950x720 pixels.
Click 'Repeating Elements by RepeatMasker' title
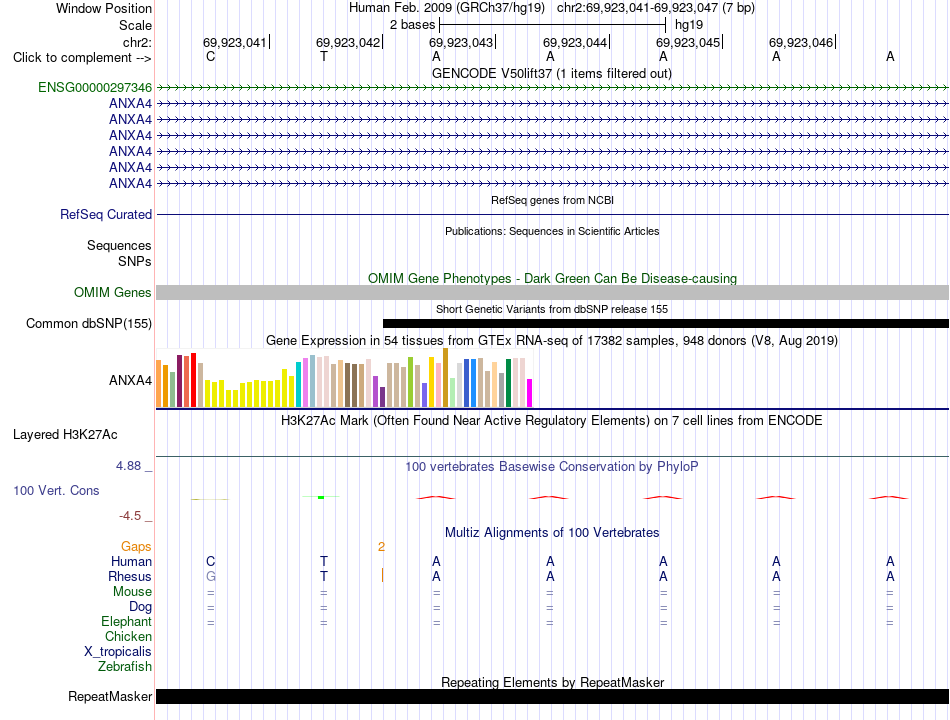(x=553, y=682)
